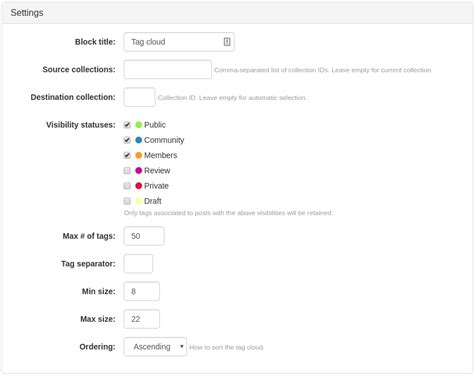Click the Destination collection: label
Screen dimensions: 474x376
click(x=73, y=97)
